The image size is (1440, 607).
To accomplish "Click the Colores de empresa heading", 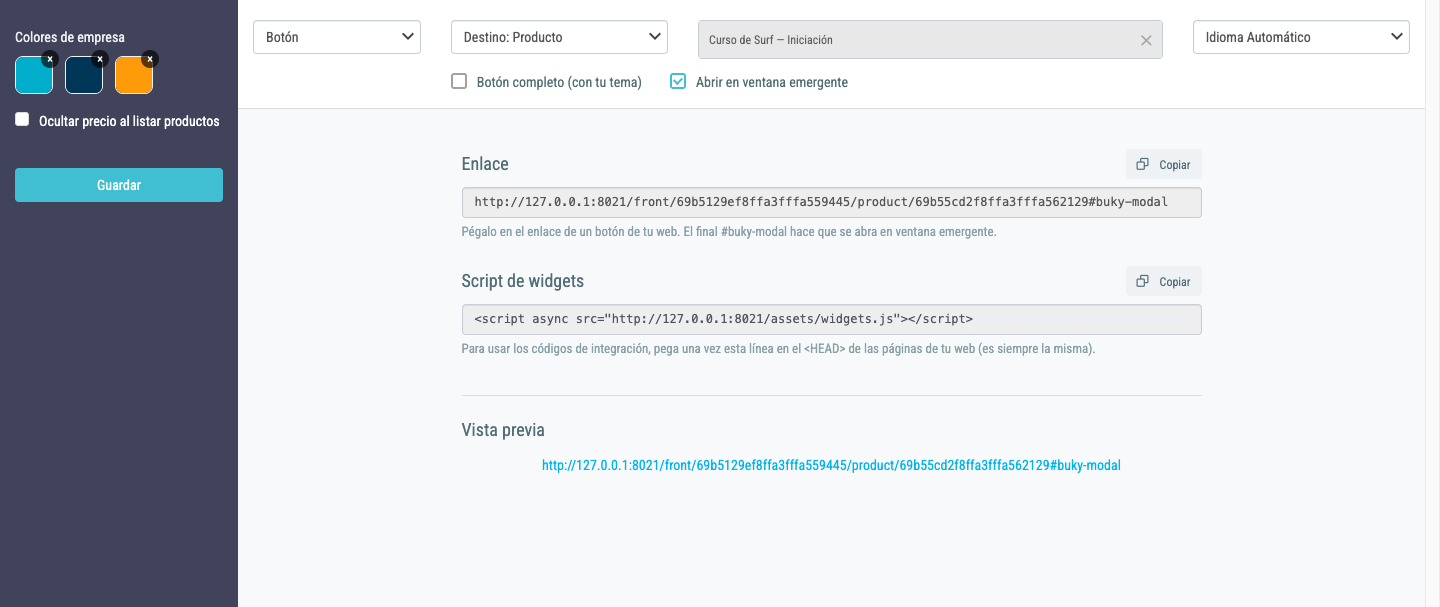I will (70, 37).
